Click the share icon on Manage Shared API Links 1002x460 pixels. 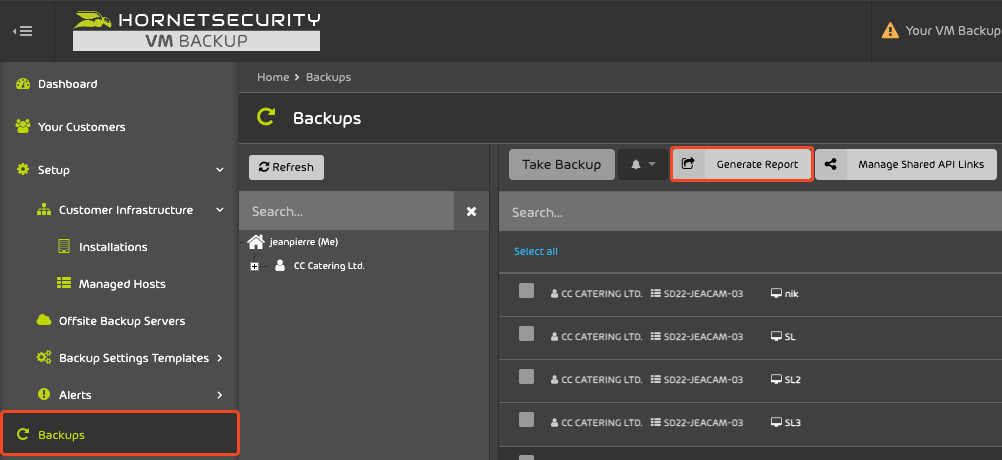pos(830,165)
